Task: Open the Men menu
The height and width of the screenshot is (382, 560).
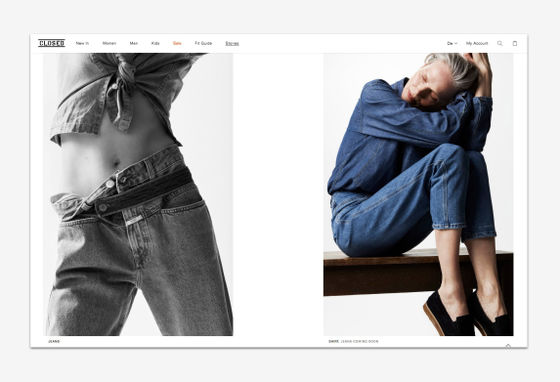Action: [134, 43]
